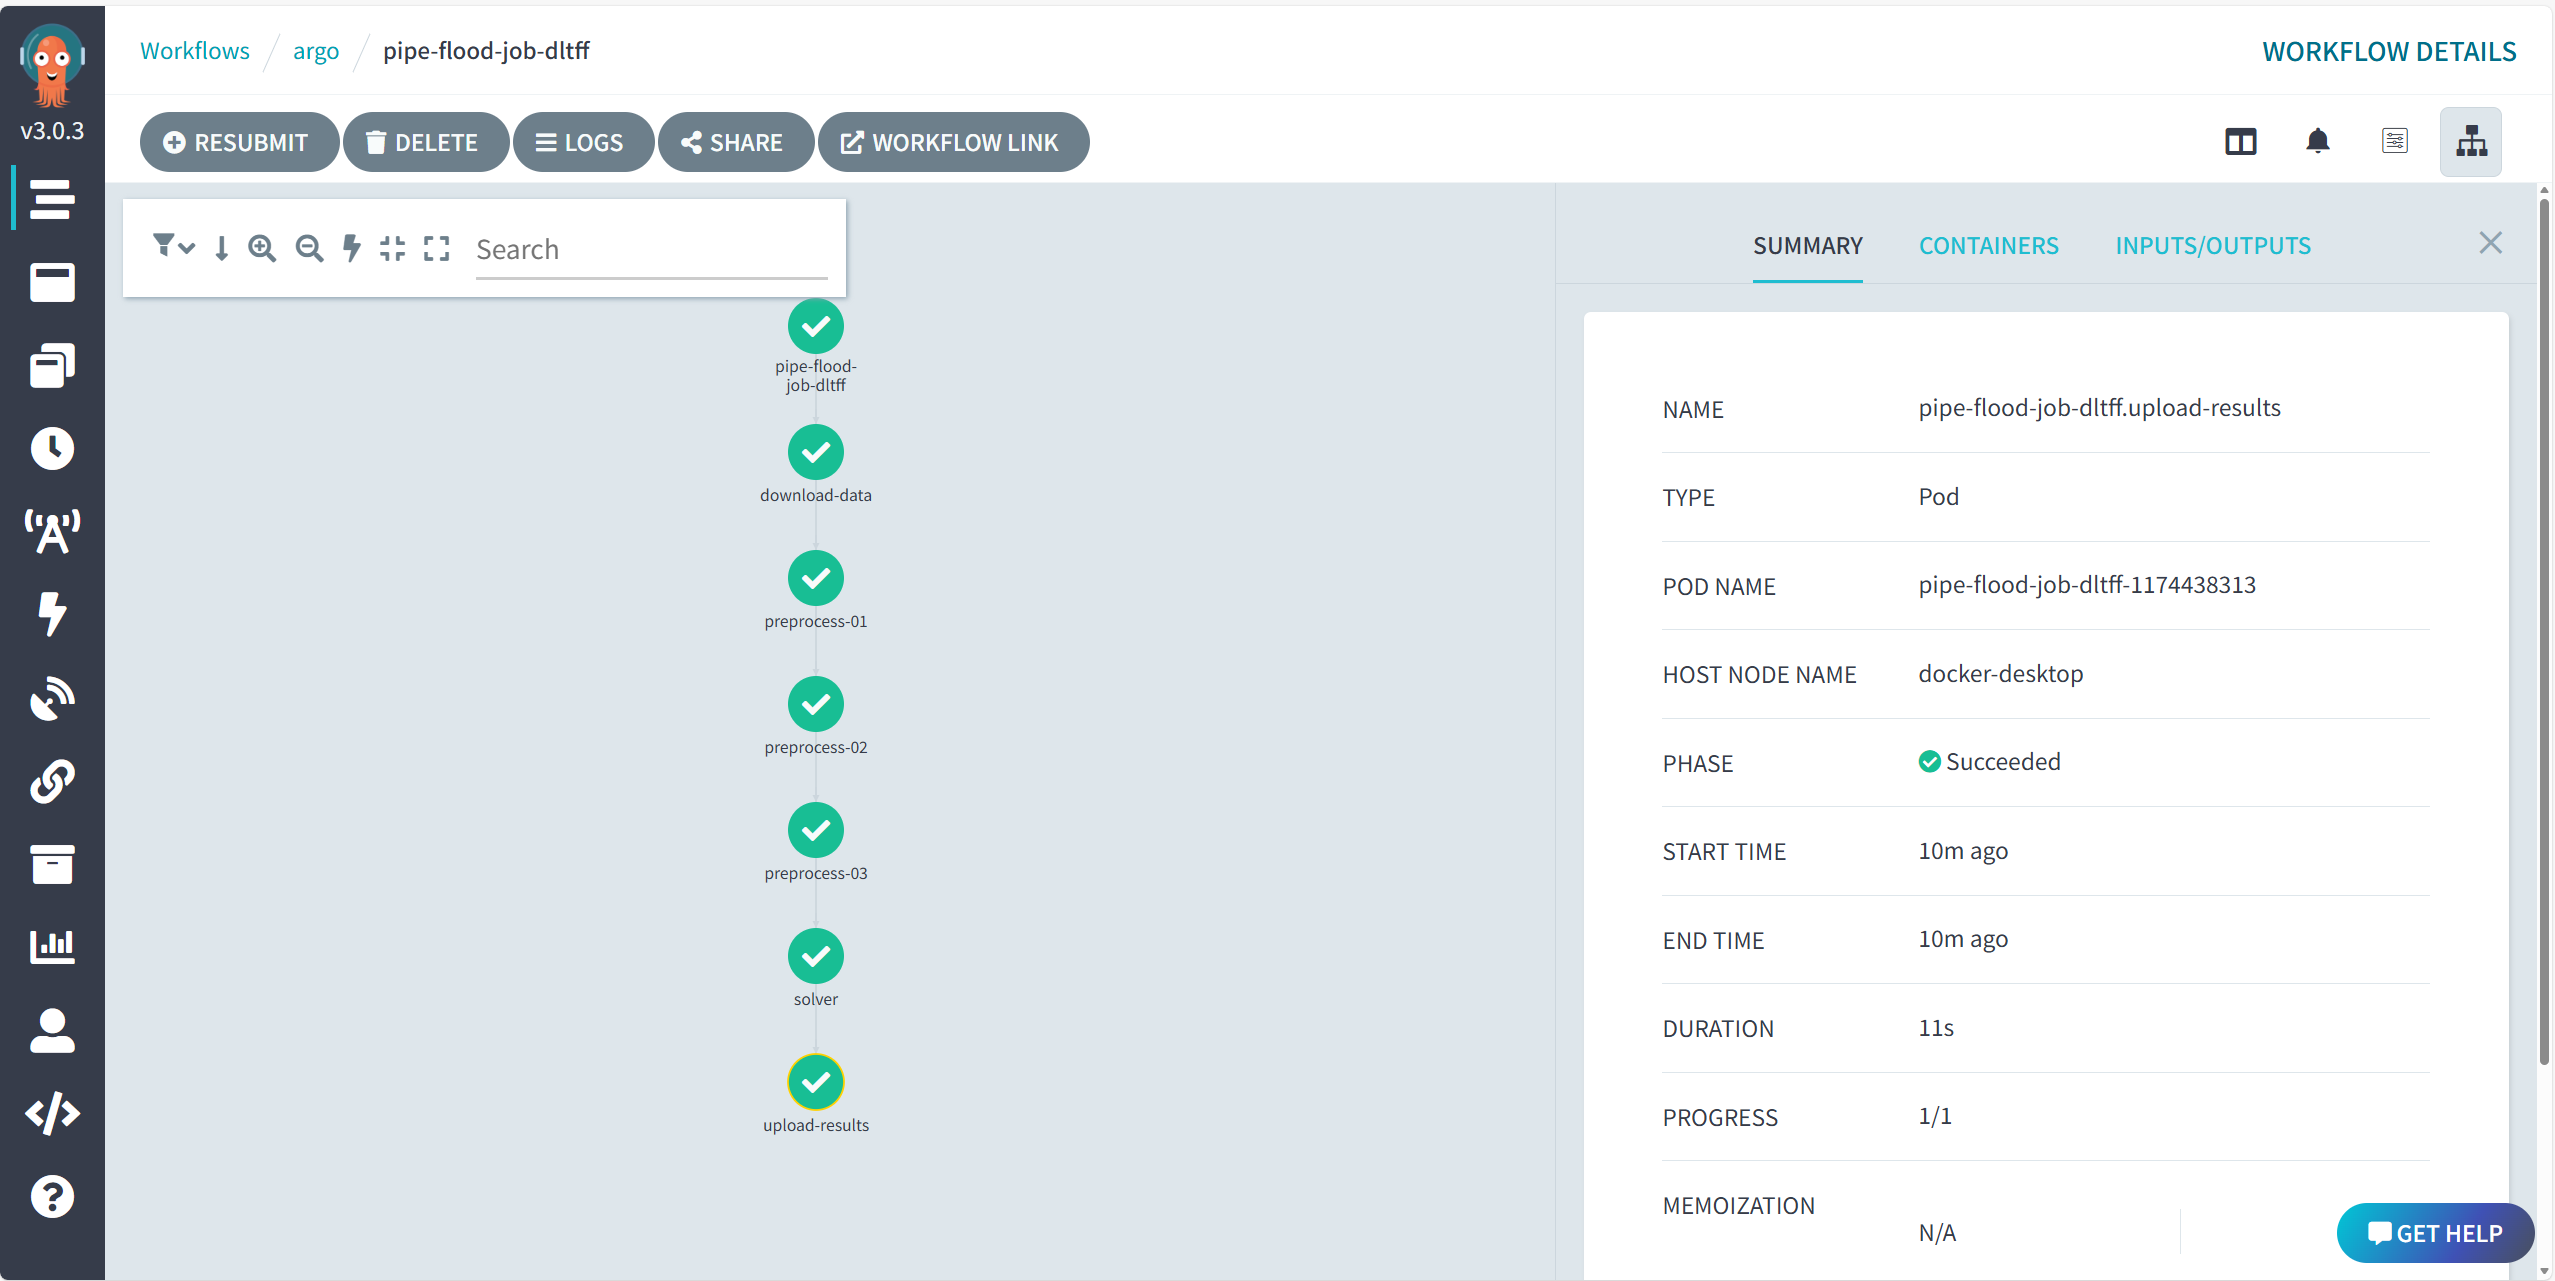
Task: Open Cron Workflows from sidebar clock icon
Action: point(52,449)
